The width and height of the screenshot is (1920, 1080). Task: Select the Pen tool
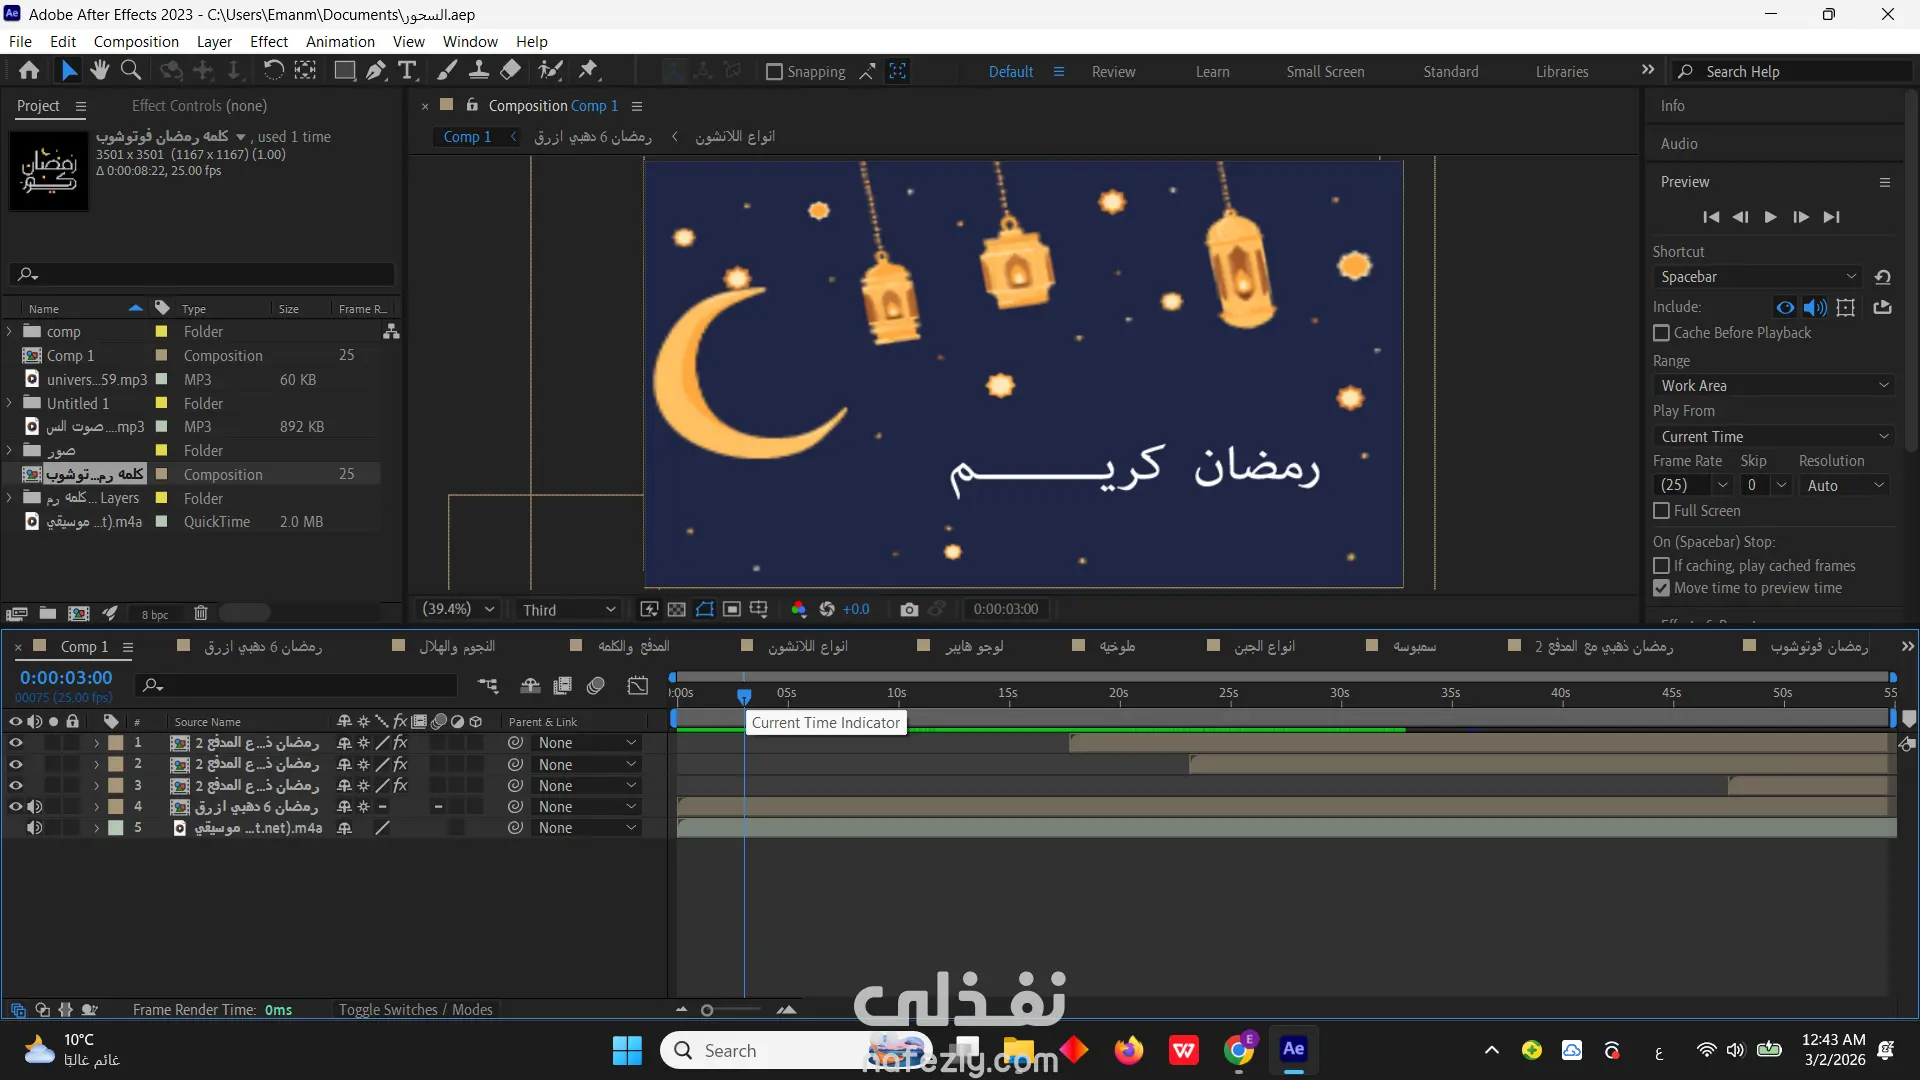click(x=376, y=70)
